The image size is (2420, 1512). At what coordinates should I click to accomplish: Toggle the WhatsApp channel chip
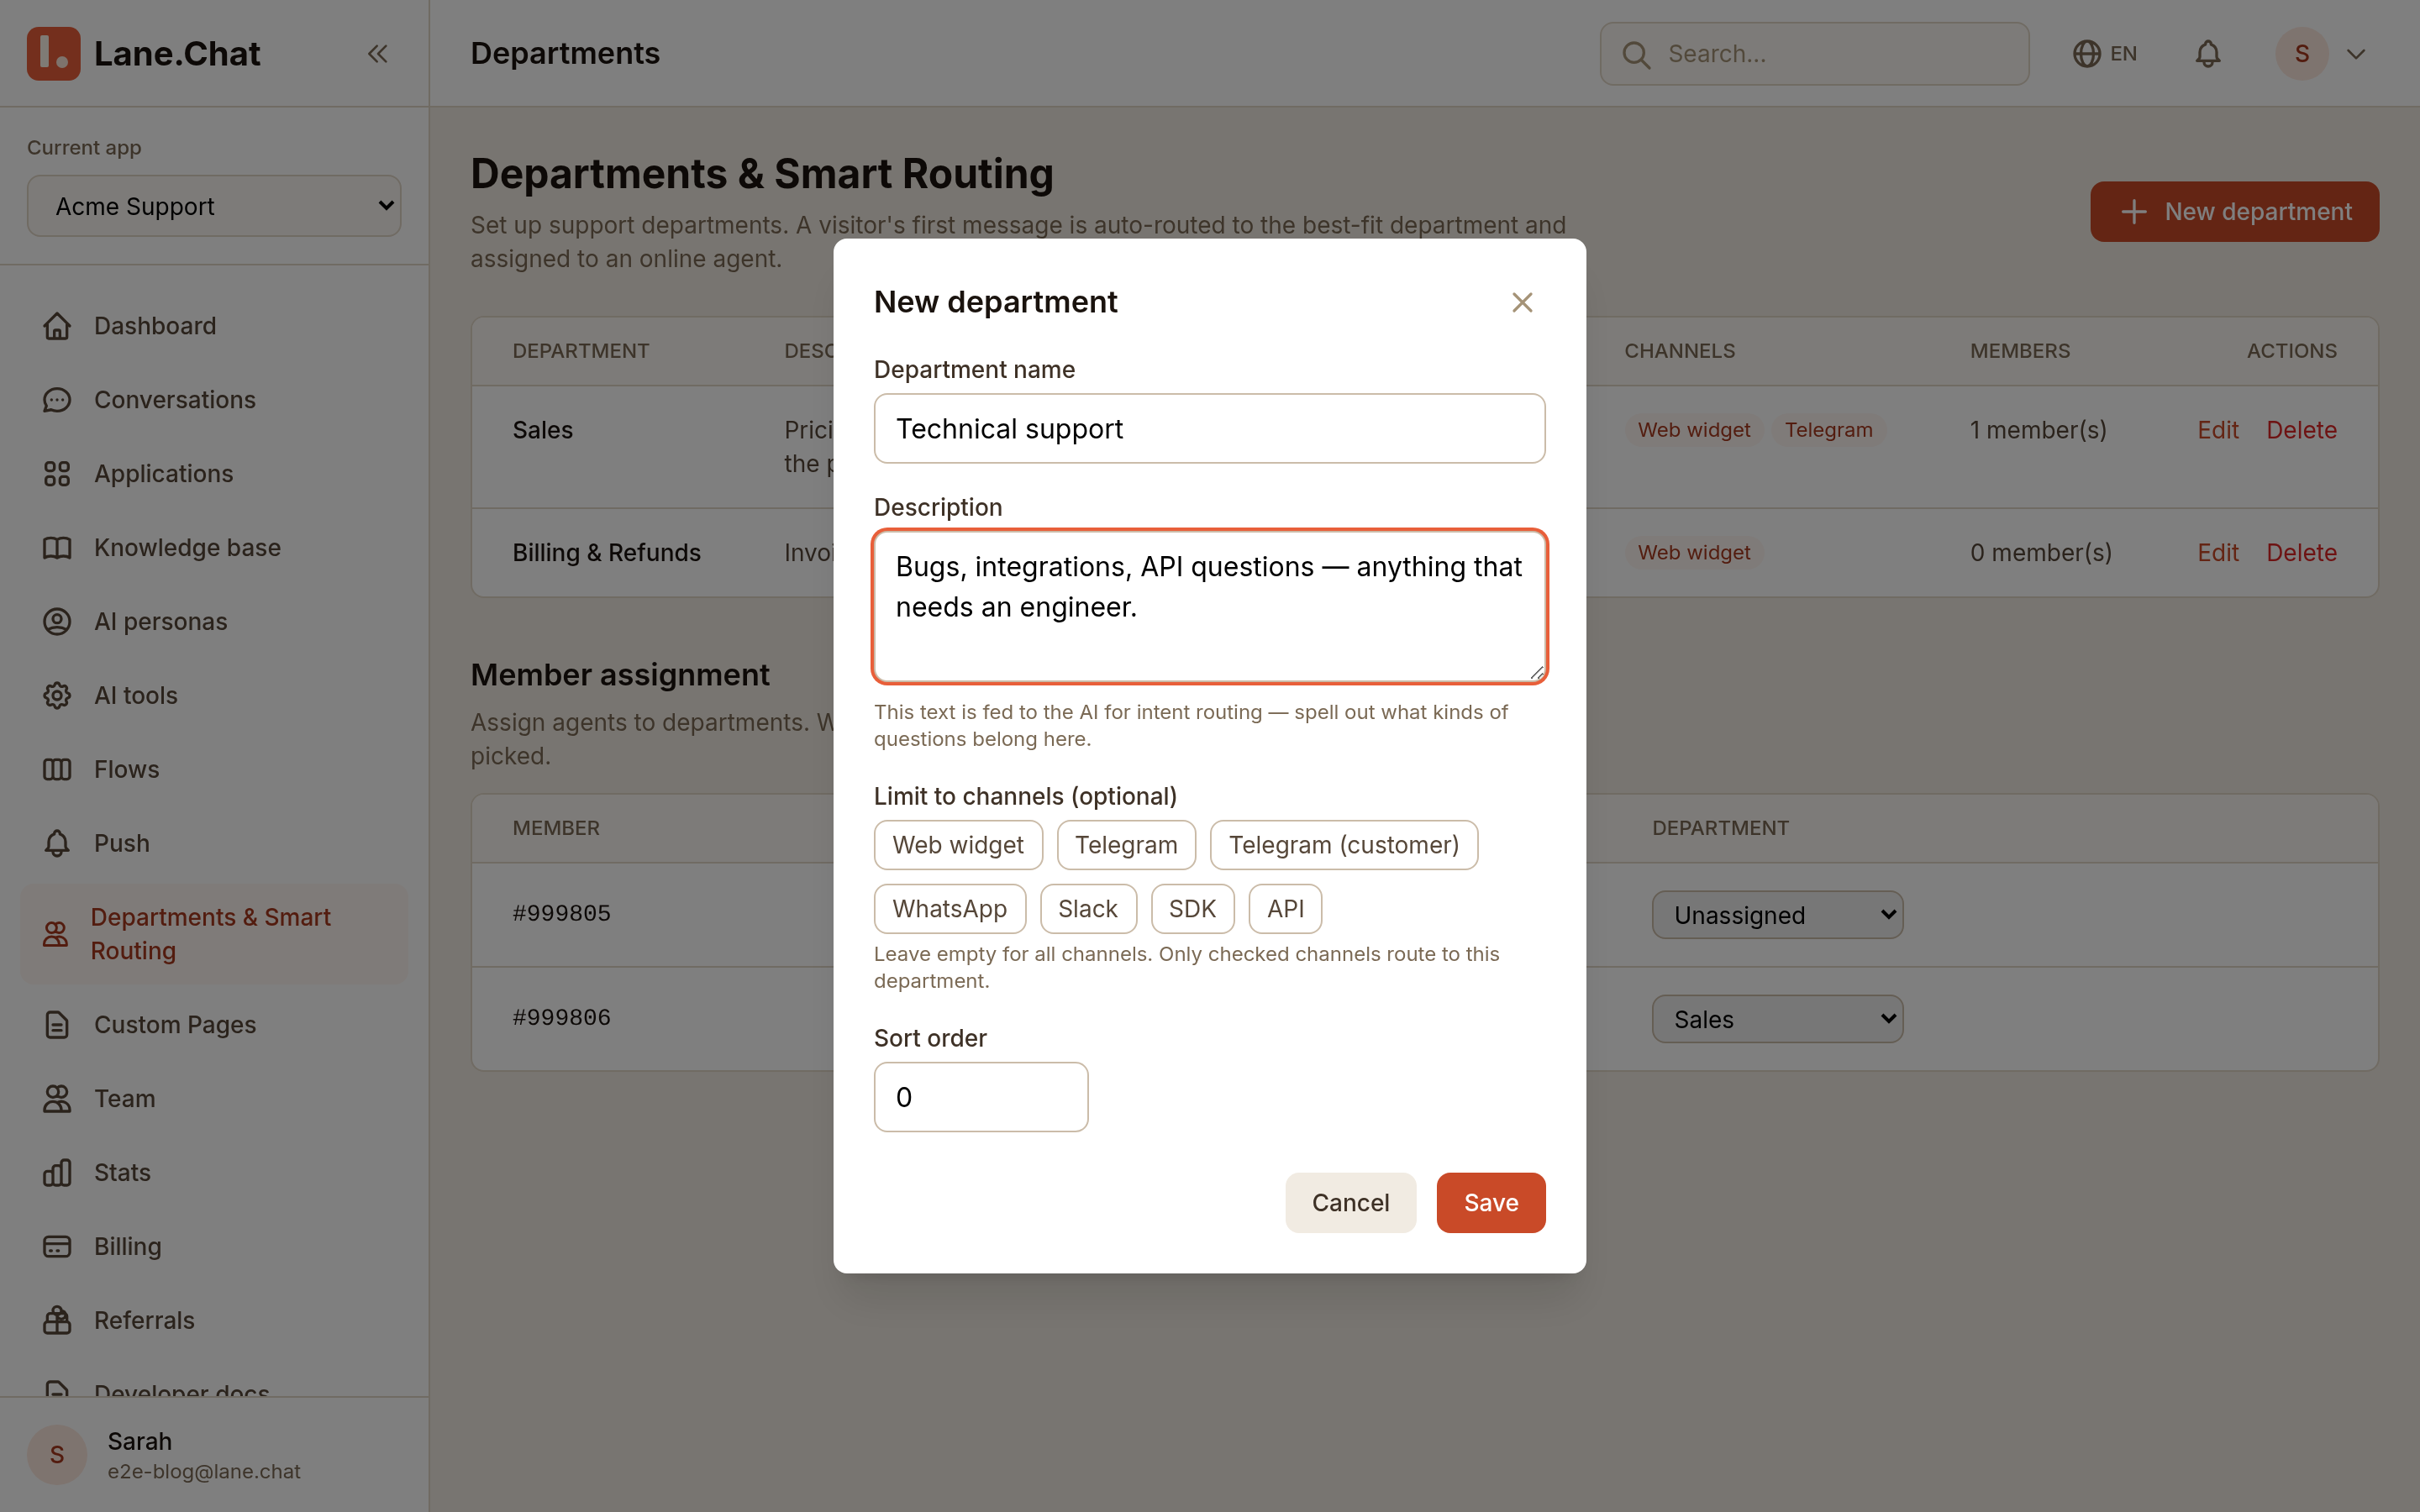(950, 909)
